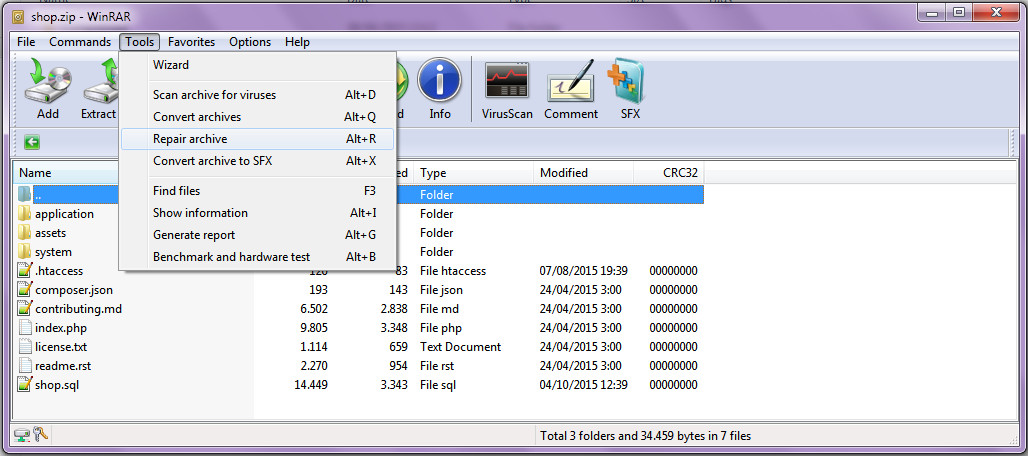Click the status bar totals text

click(646, 435)
